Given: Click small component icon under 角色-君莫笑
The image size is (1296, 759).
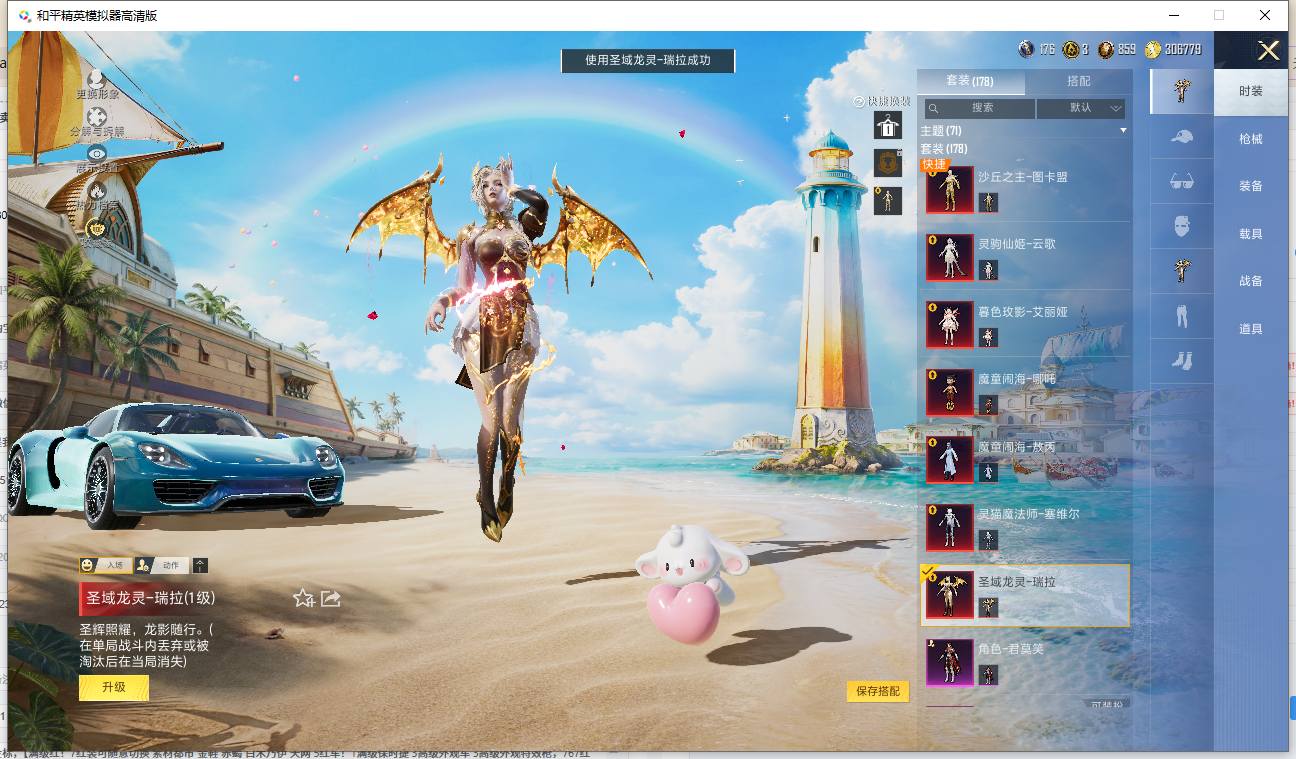Looking at the screenshot, I should (x=988, y=675).
